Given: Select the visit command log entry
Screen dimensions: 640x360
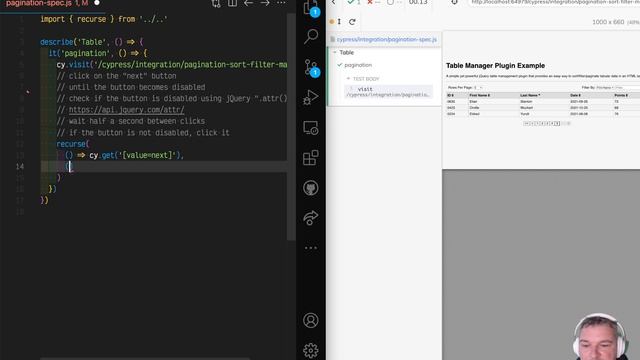Looking at the screenshot, I should click(388, 91).
